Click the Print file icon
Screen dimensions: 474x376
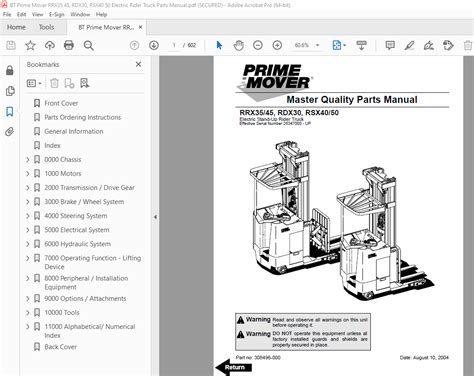coord(69,45)
